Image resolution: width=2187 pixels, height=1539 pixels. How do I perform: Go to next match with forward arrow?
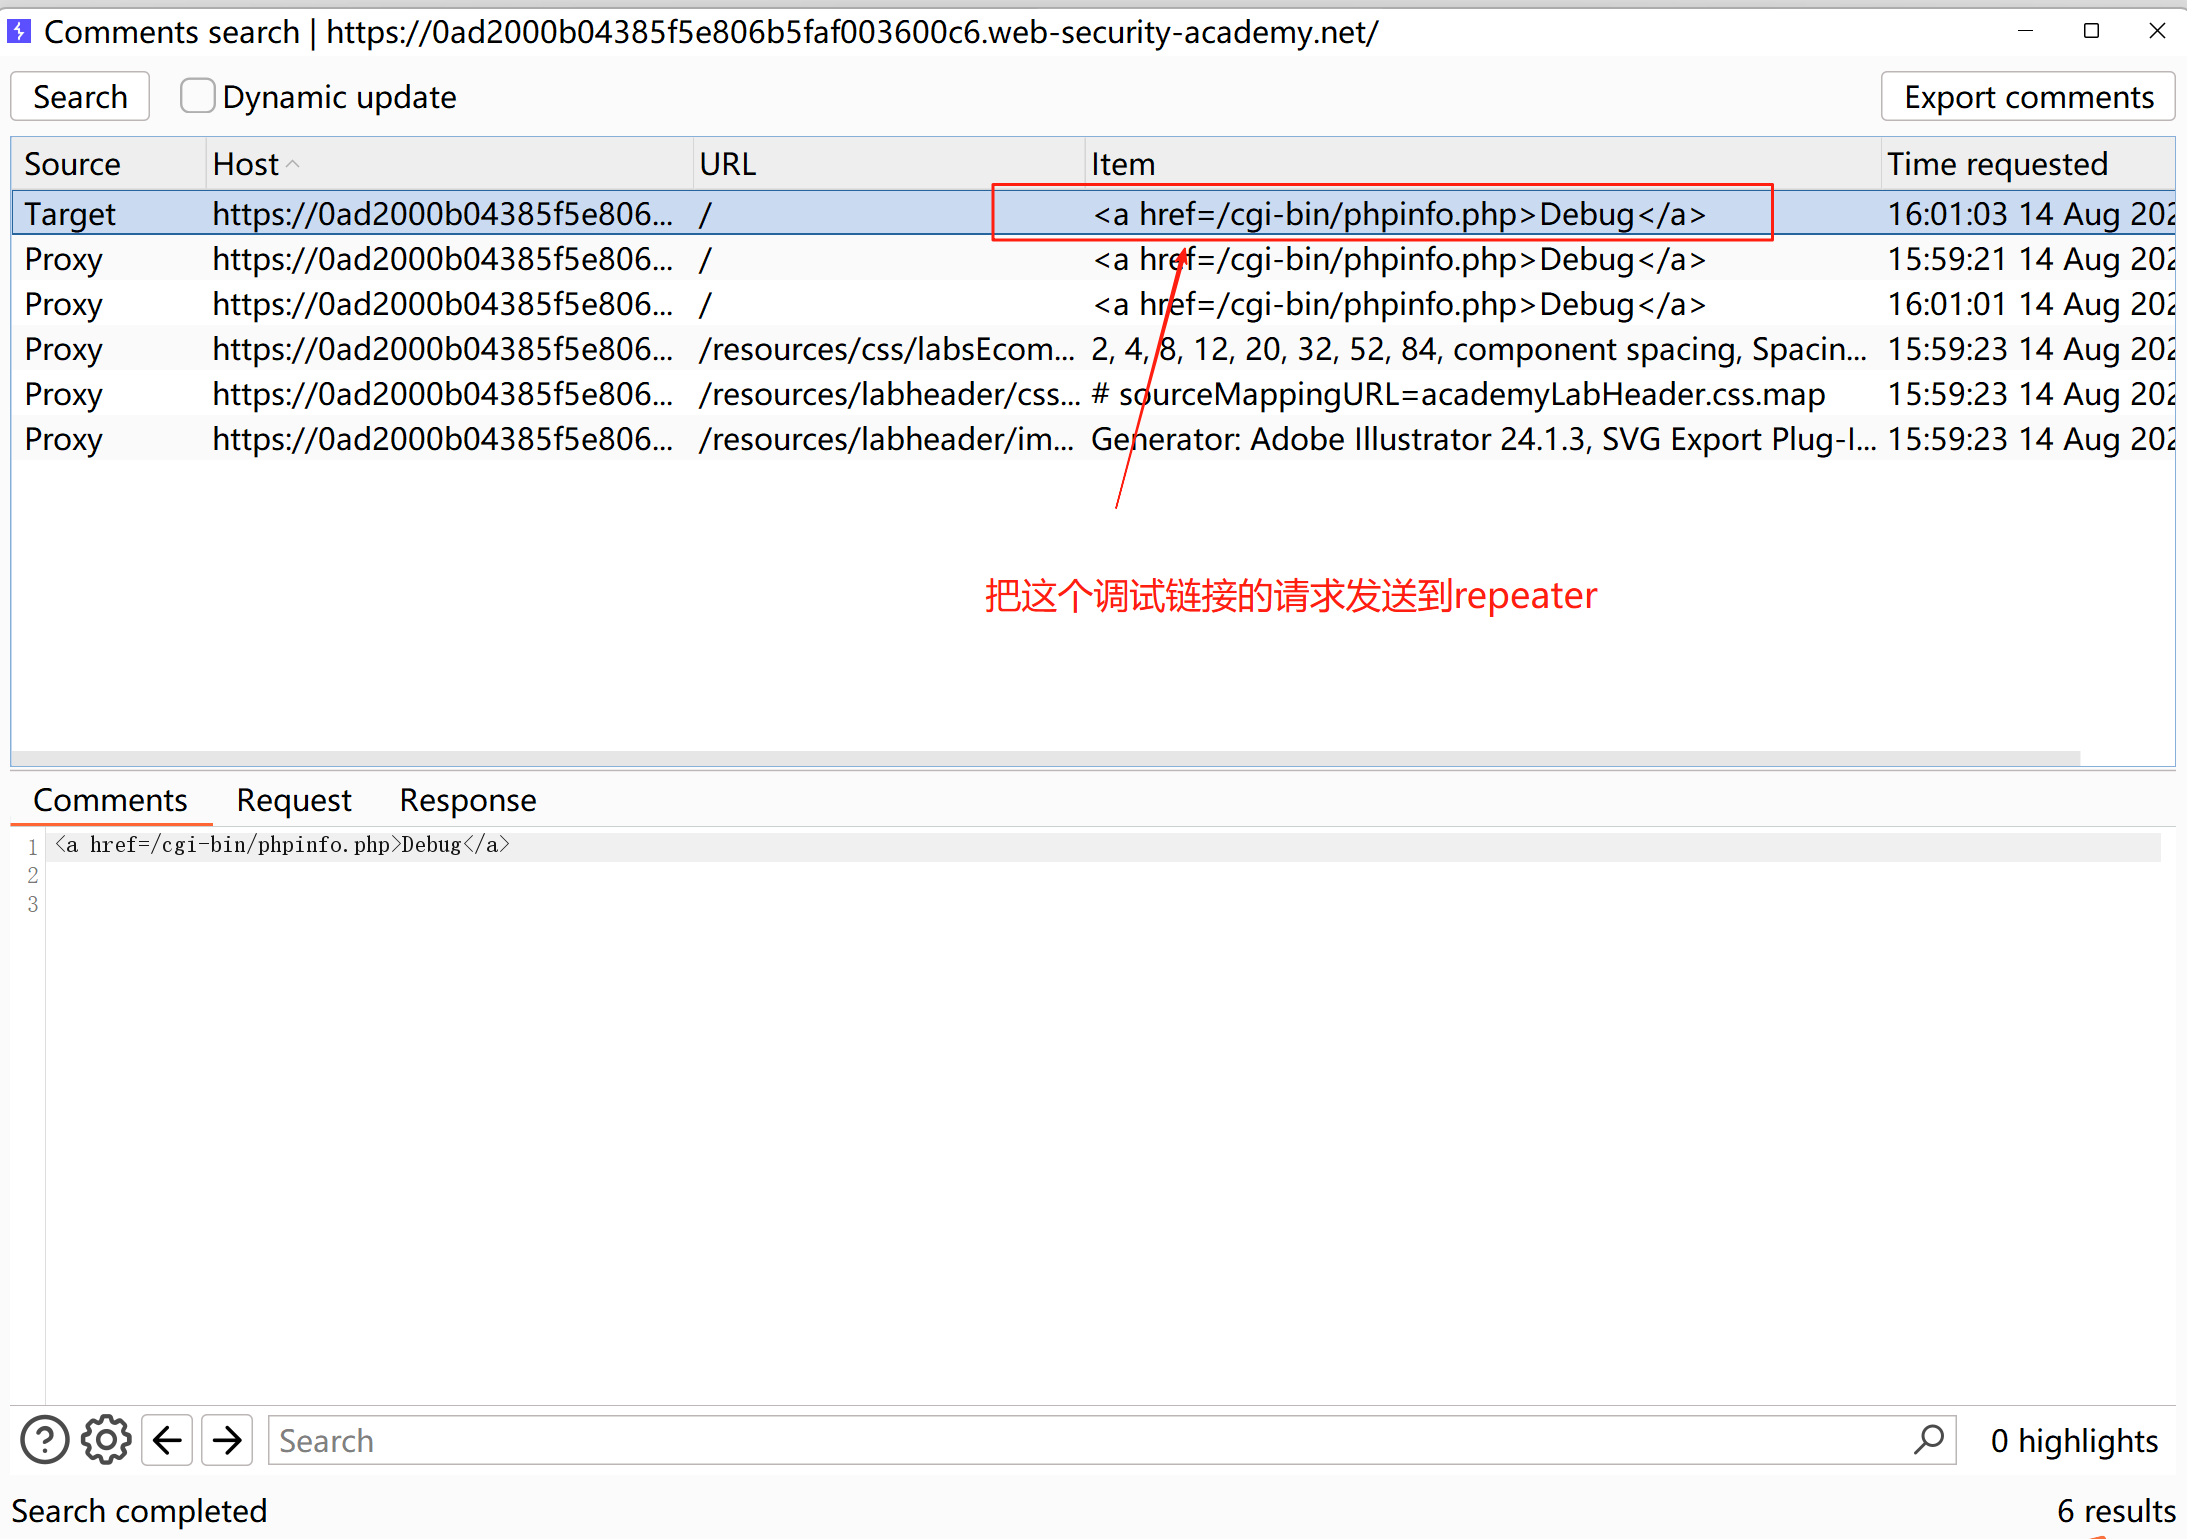click(x=227, y=1441)
